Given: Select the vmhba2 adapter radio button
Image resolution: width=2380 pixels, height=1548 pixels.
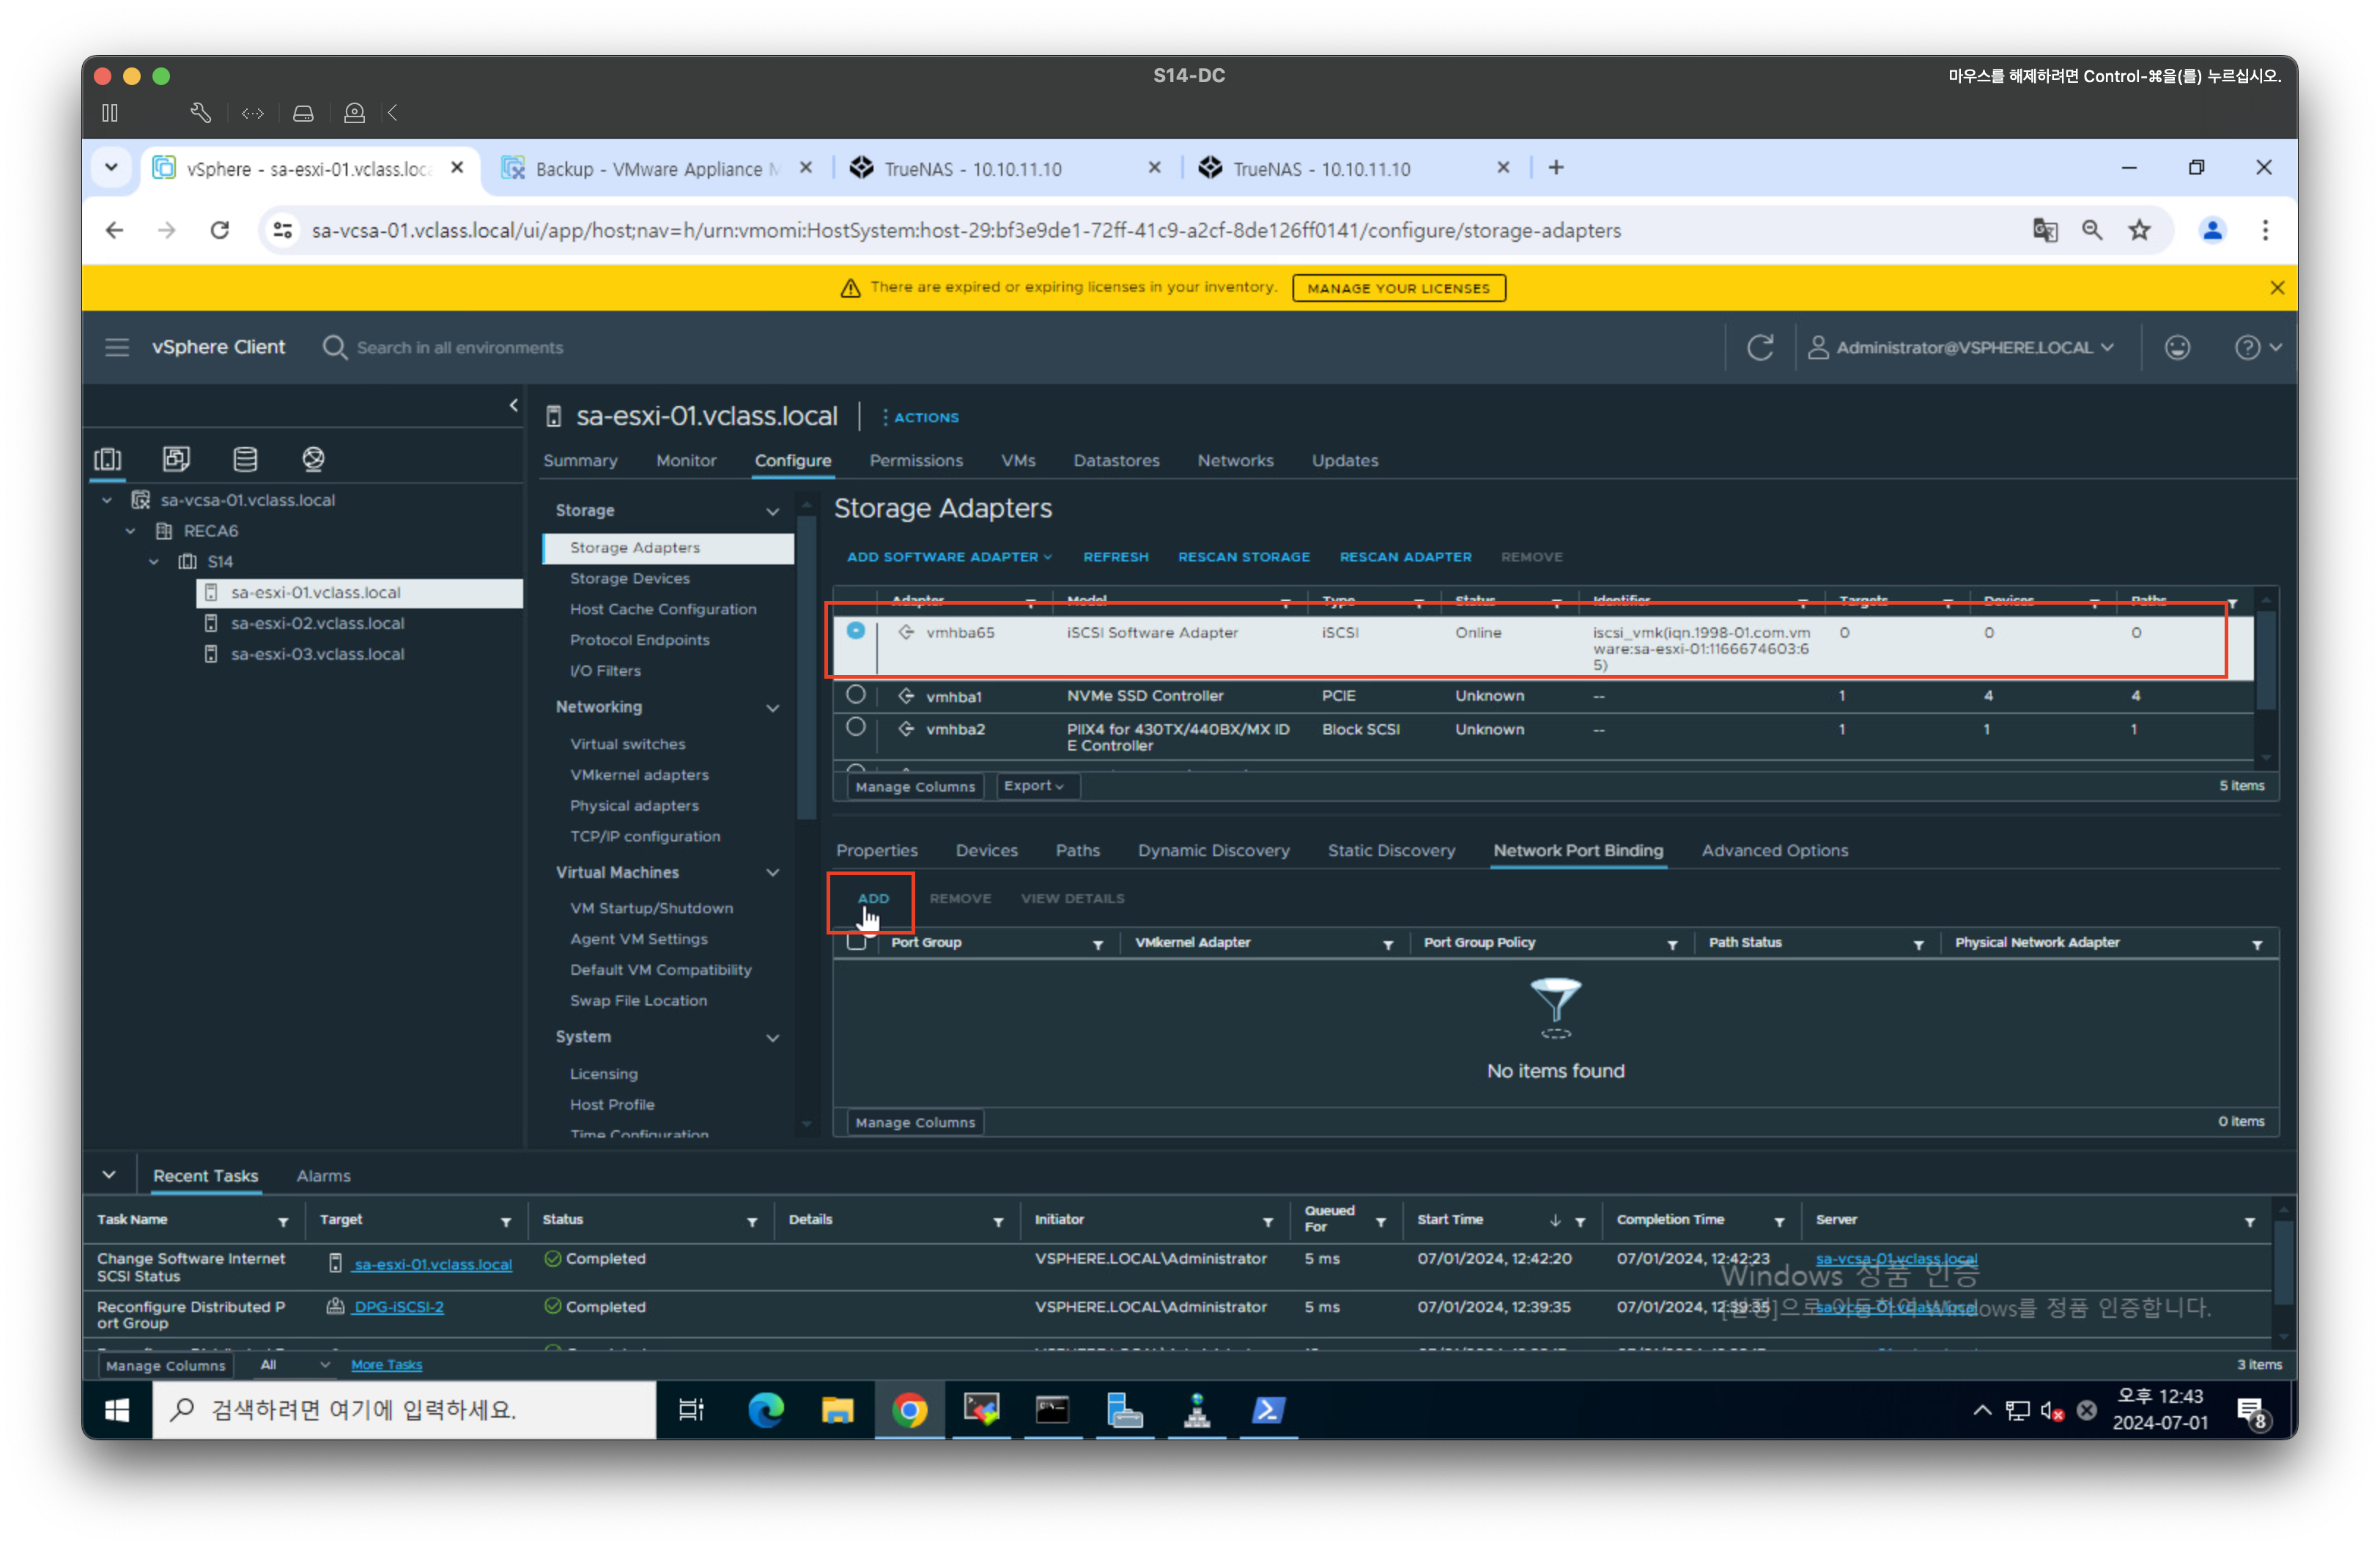Looking at the screenshot, I should click(x=855, y=727).
